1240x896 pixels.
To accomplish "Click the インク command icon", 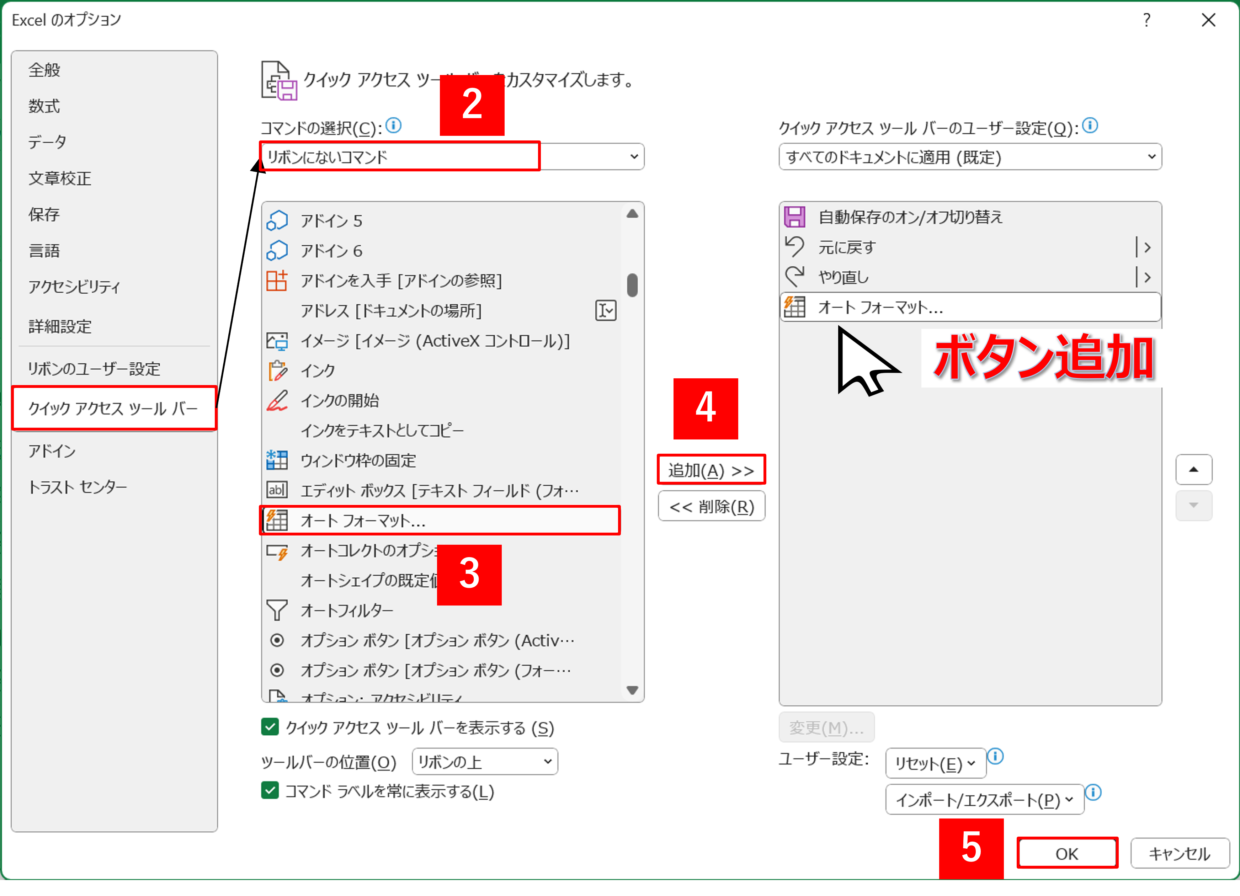I will pyautogui.click(x=277, y=370).
